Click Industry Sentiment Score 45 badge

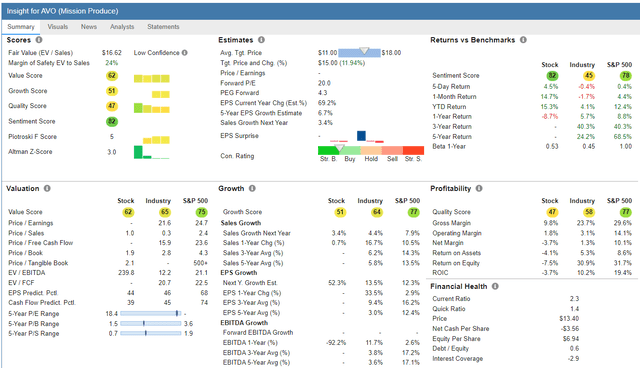(x=589, y=75)
